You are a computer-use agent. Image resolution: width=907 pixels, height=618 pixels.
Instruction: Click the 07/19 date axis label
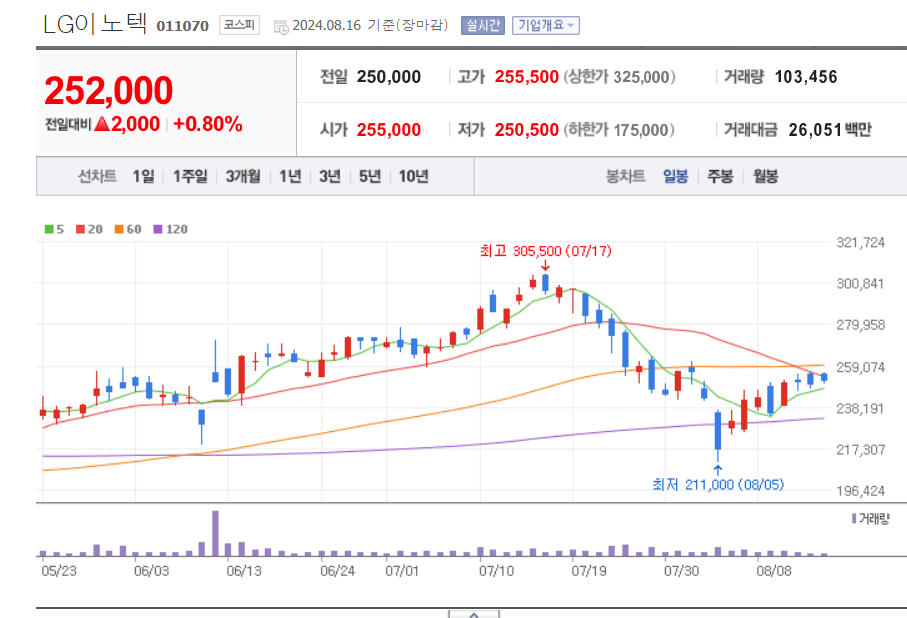pyautogui.click(x=589, y=571)
